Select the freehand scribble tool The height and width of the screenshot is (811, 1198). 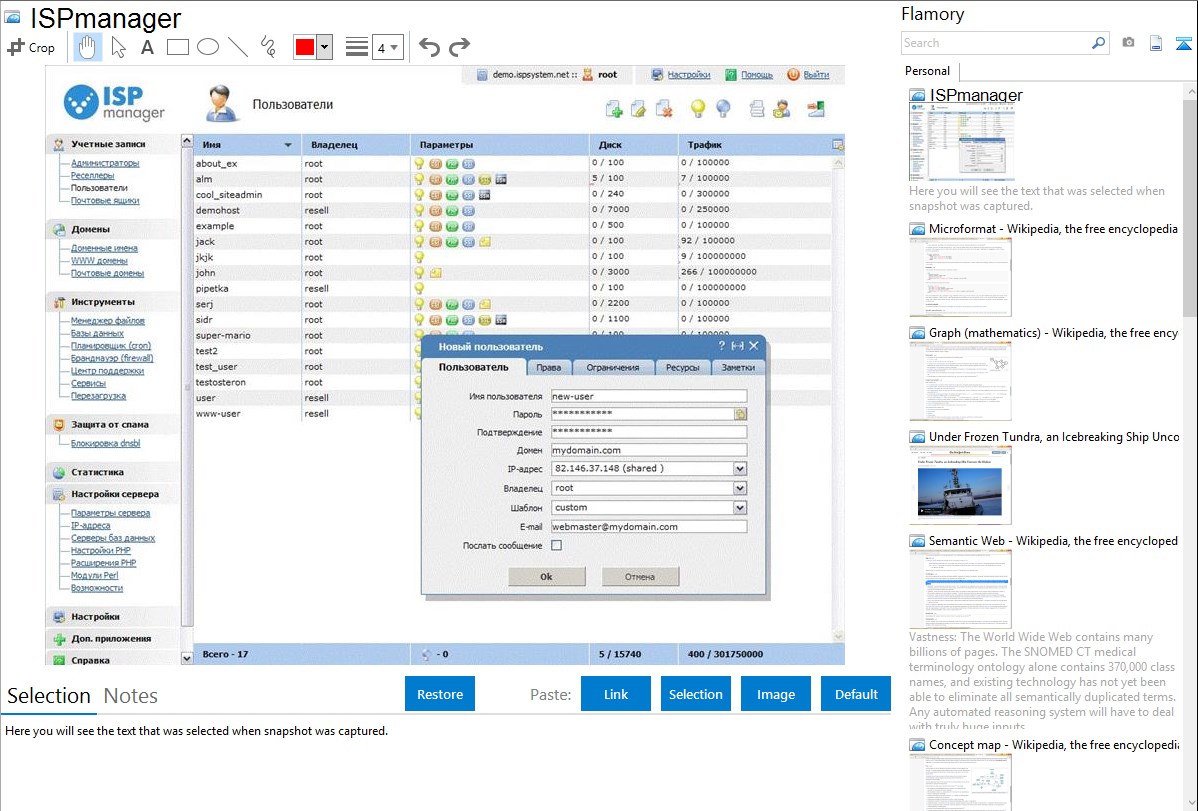coord(268,47)
